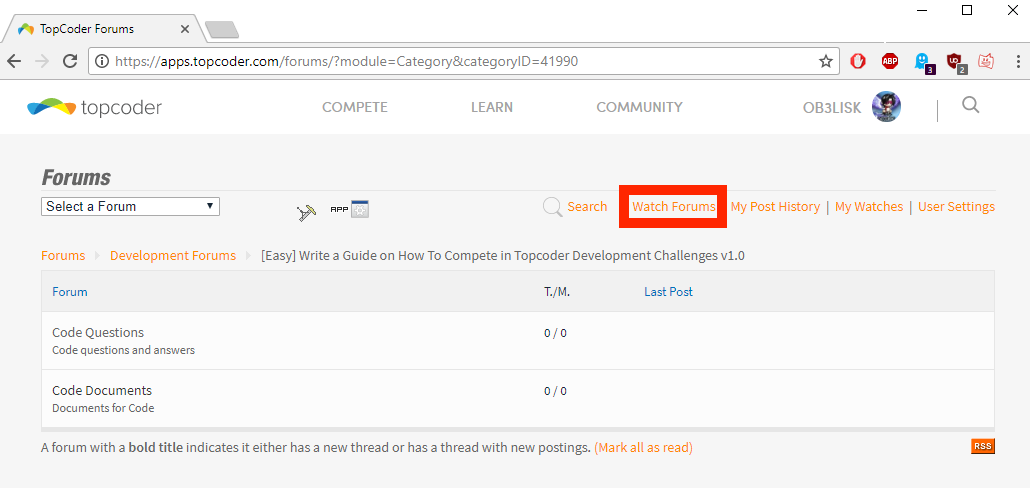Viewport: 1030px width, 488px height.
Task: Close the TopCoder Forums tab
Action: pyautogui.click(x=185, y=29)
